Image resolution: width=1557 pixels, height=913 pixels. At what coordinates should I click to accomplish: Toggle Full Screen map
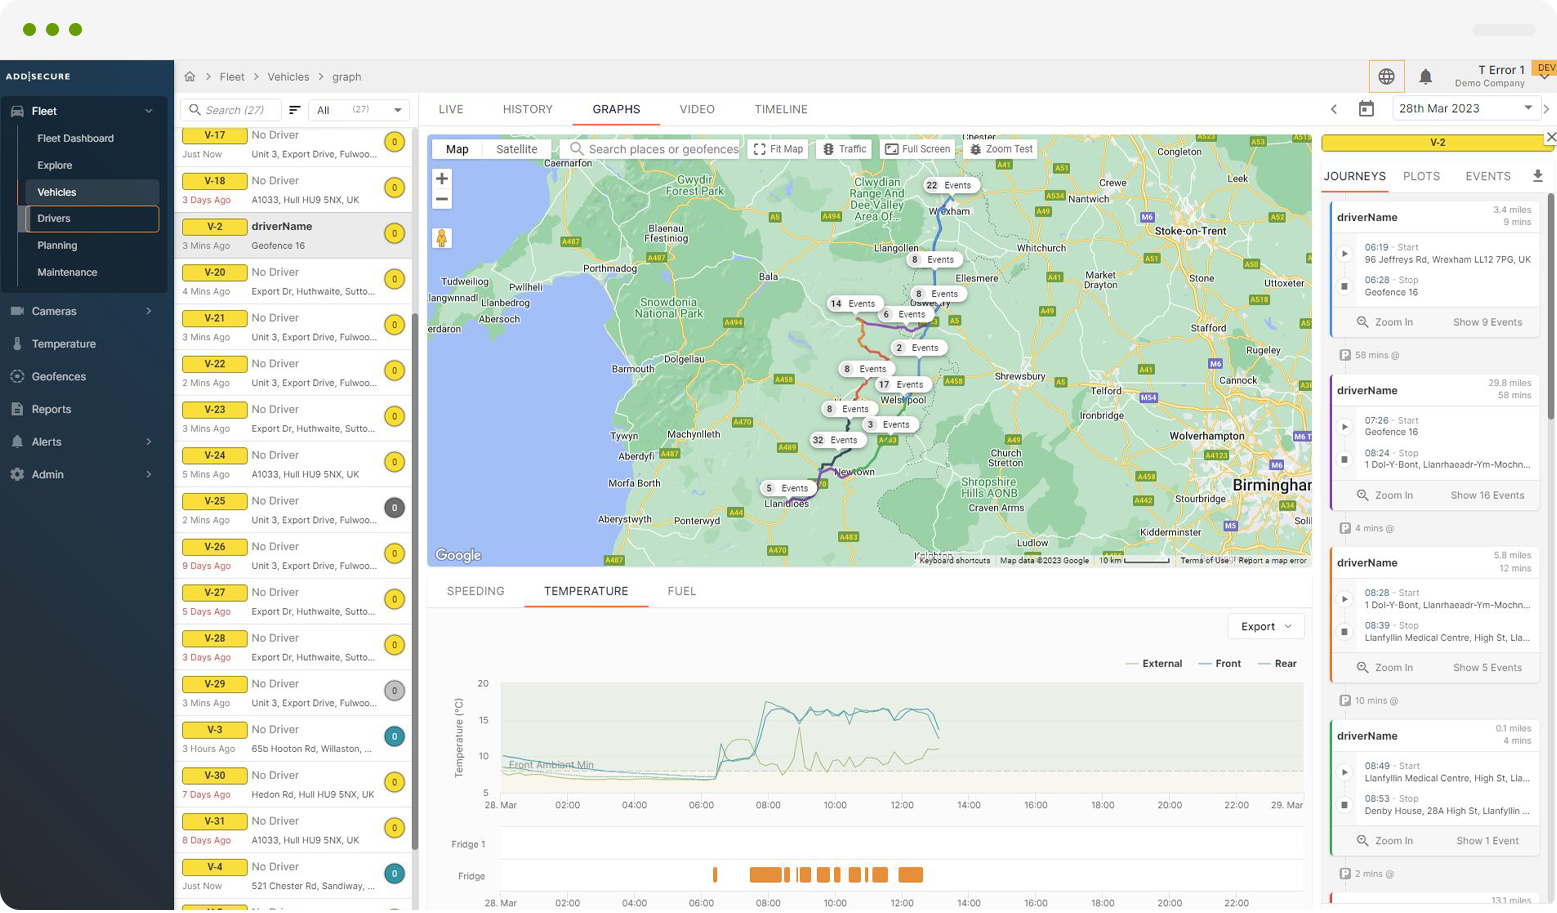point(918,149)
